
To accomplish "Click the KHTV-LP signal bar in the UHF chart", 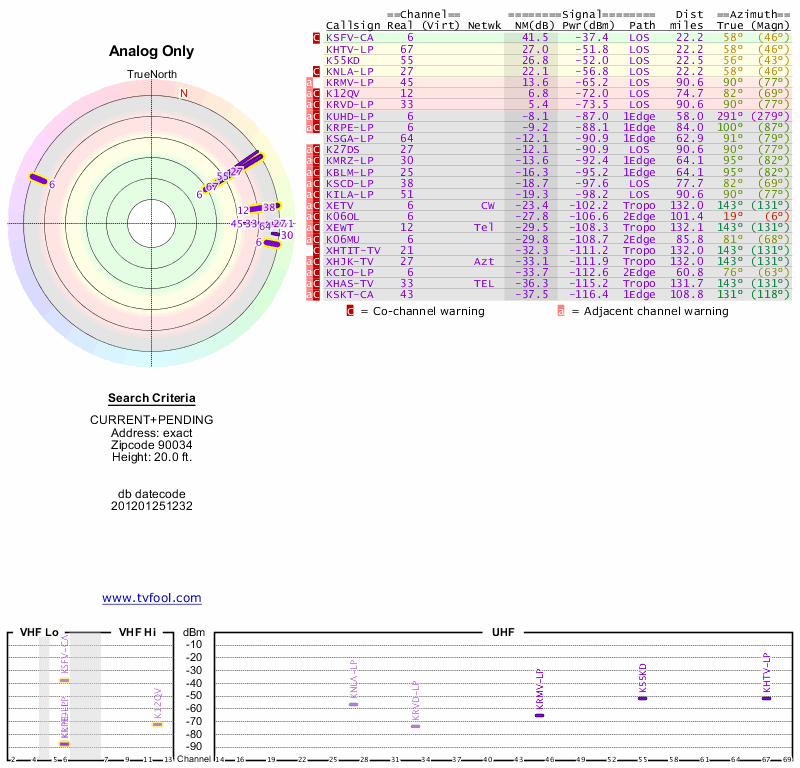I will click(766, 697).
